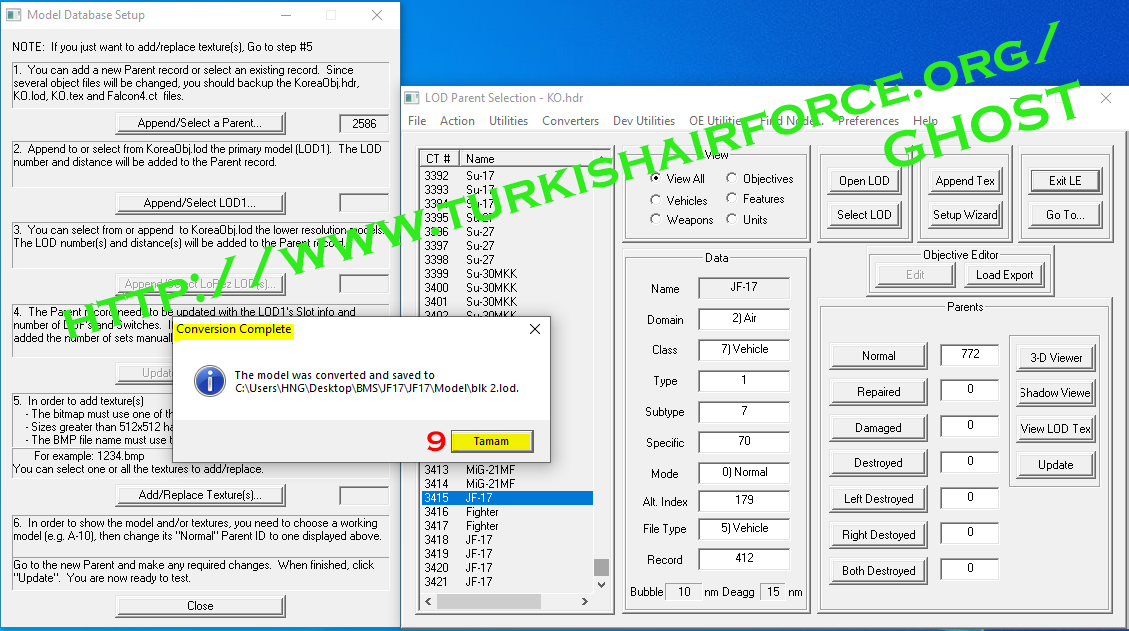This screenshot has width=1129, height=631.
Task: Select list row 3398 Su-27
Action: pos(507,260)
